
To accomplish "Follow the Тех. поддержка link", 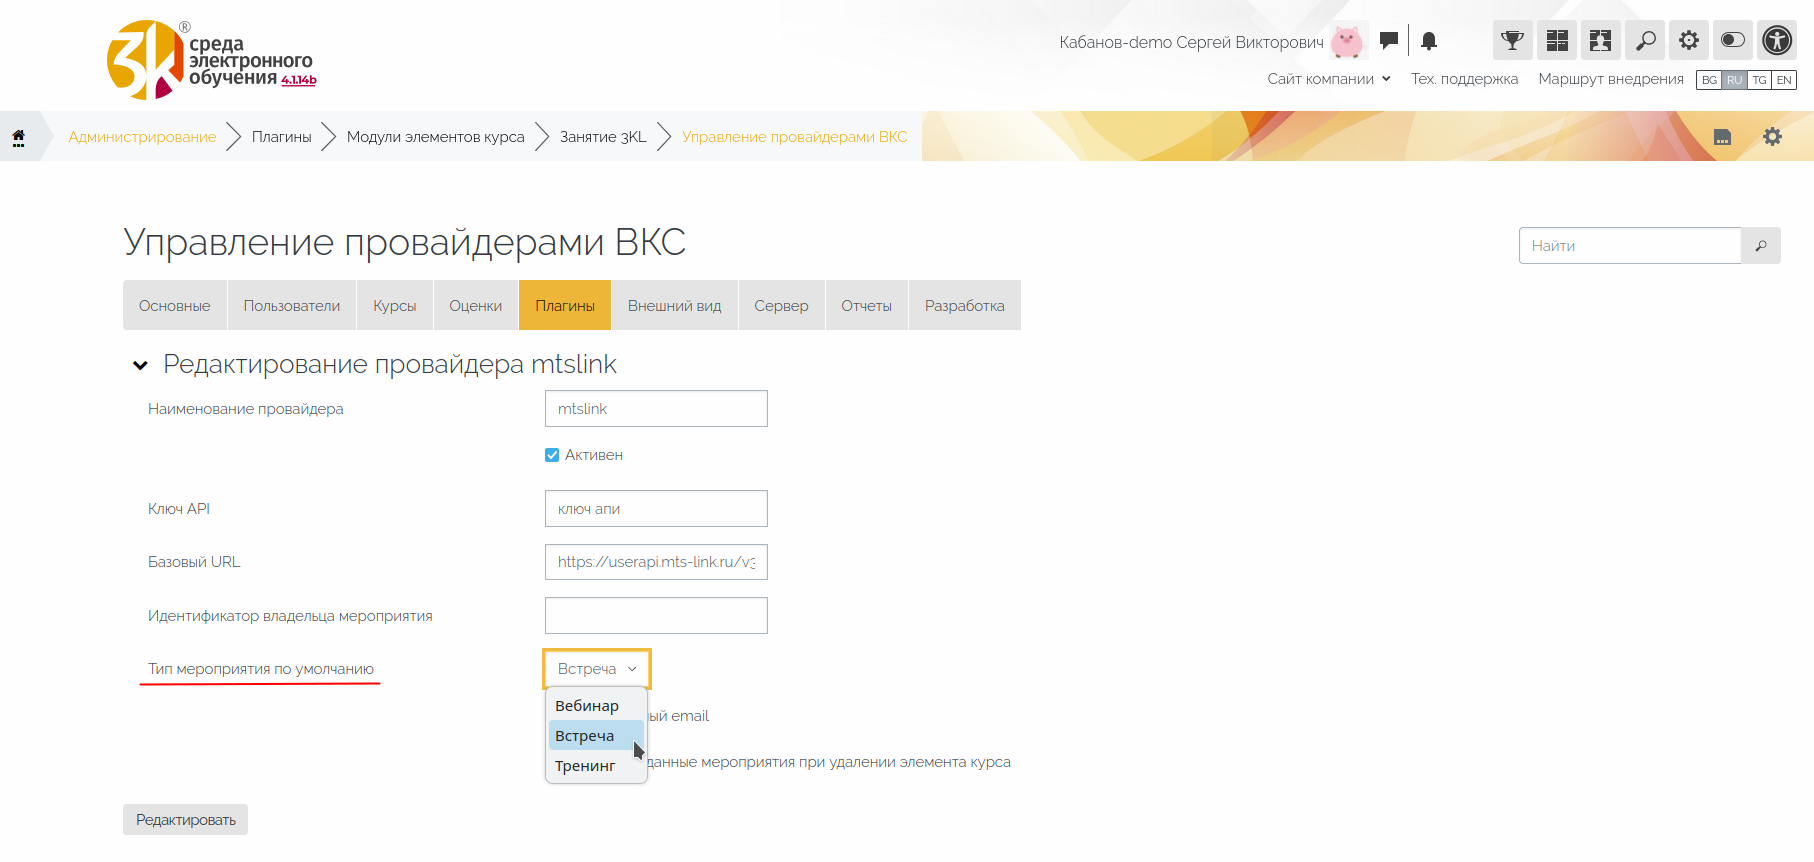I will 1464,79.
